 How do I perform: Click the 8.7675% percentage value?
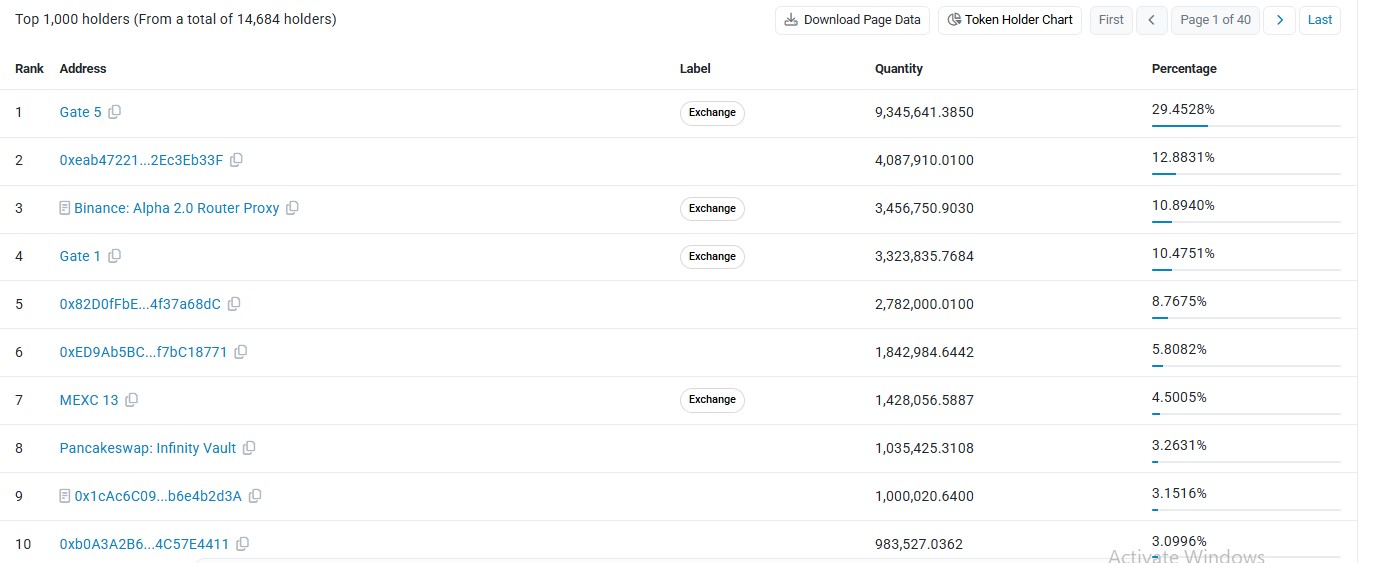[x=1179, y=301]
